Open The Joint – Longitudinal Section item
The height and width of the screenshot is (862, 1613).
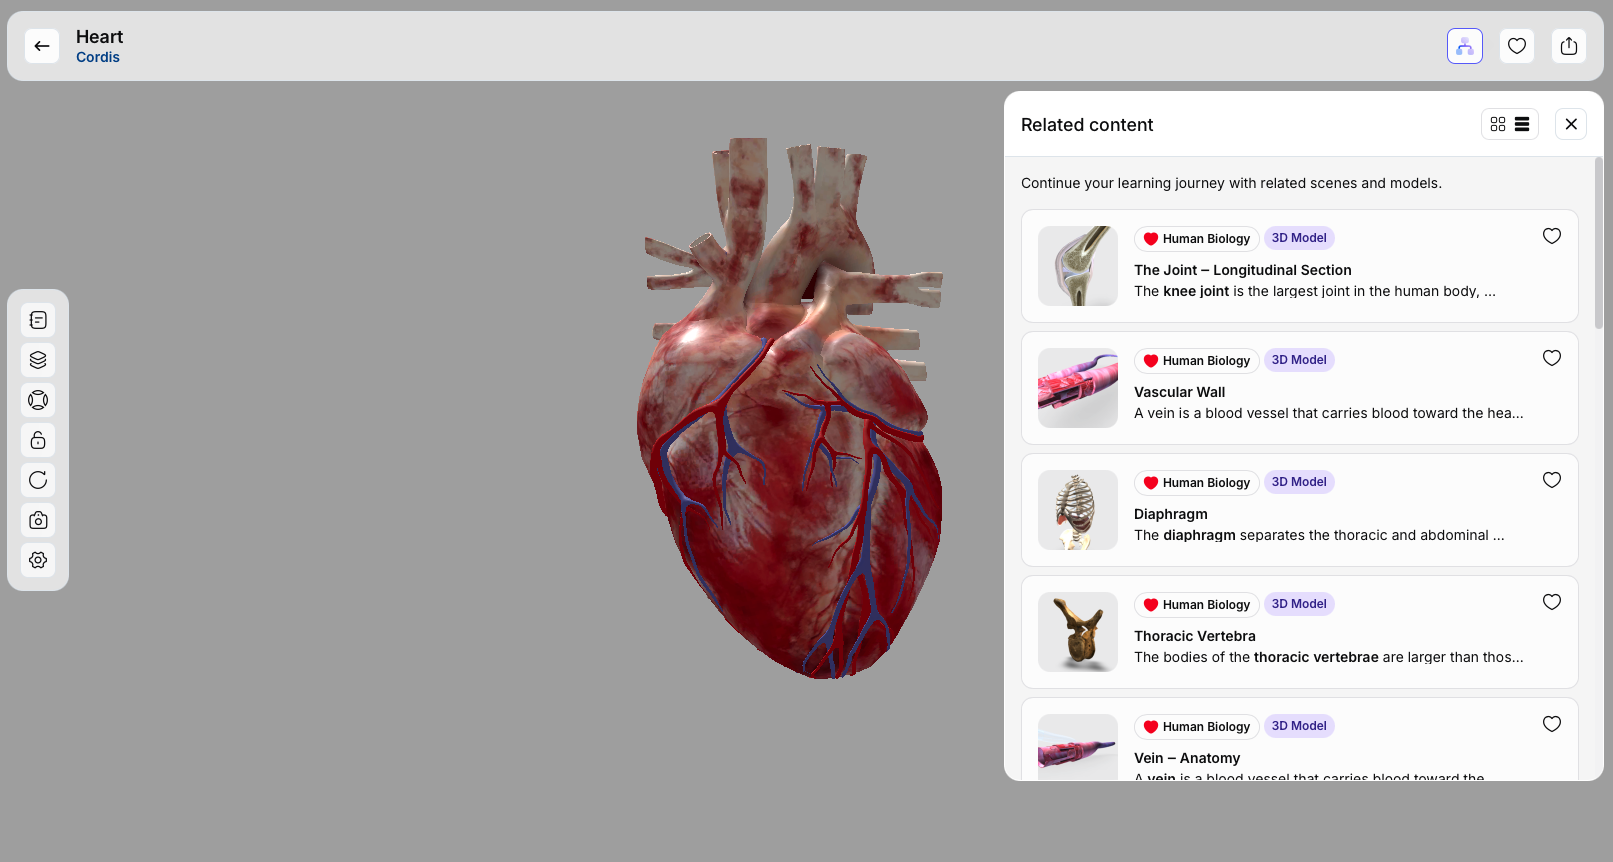pyautogui.click(x=1242, y=270)
